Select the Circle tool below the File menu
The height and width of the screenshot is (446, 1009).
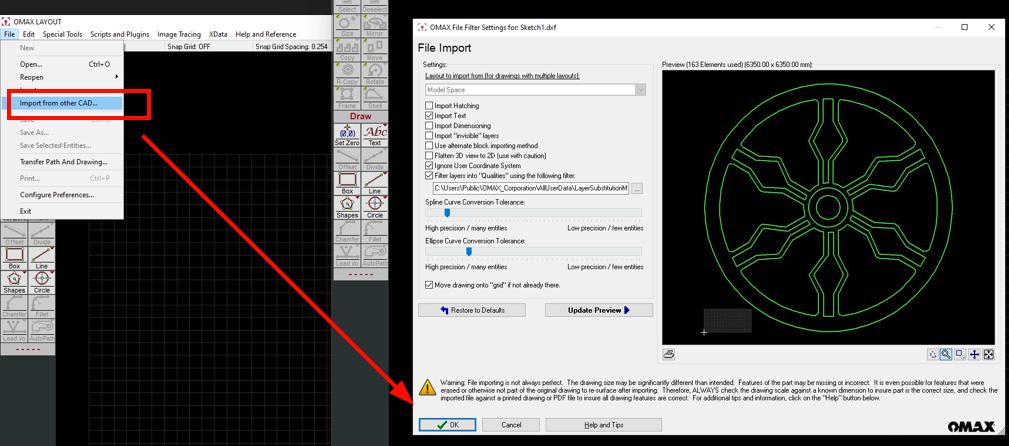click(41, 283)
